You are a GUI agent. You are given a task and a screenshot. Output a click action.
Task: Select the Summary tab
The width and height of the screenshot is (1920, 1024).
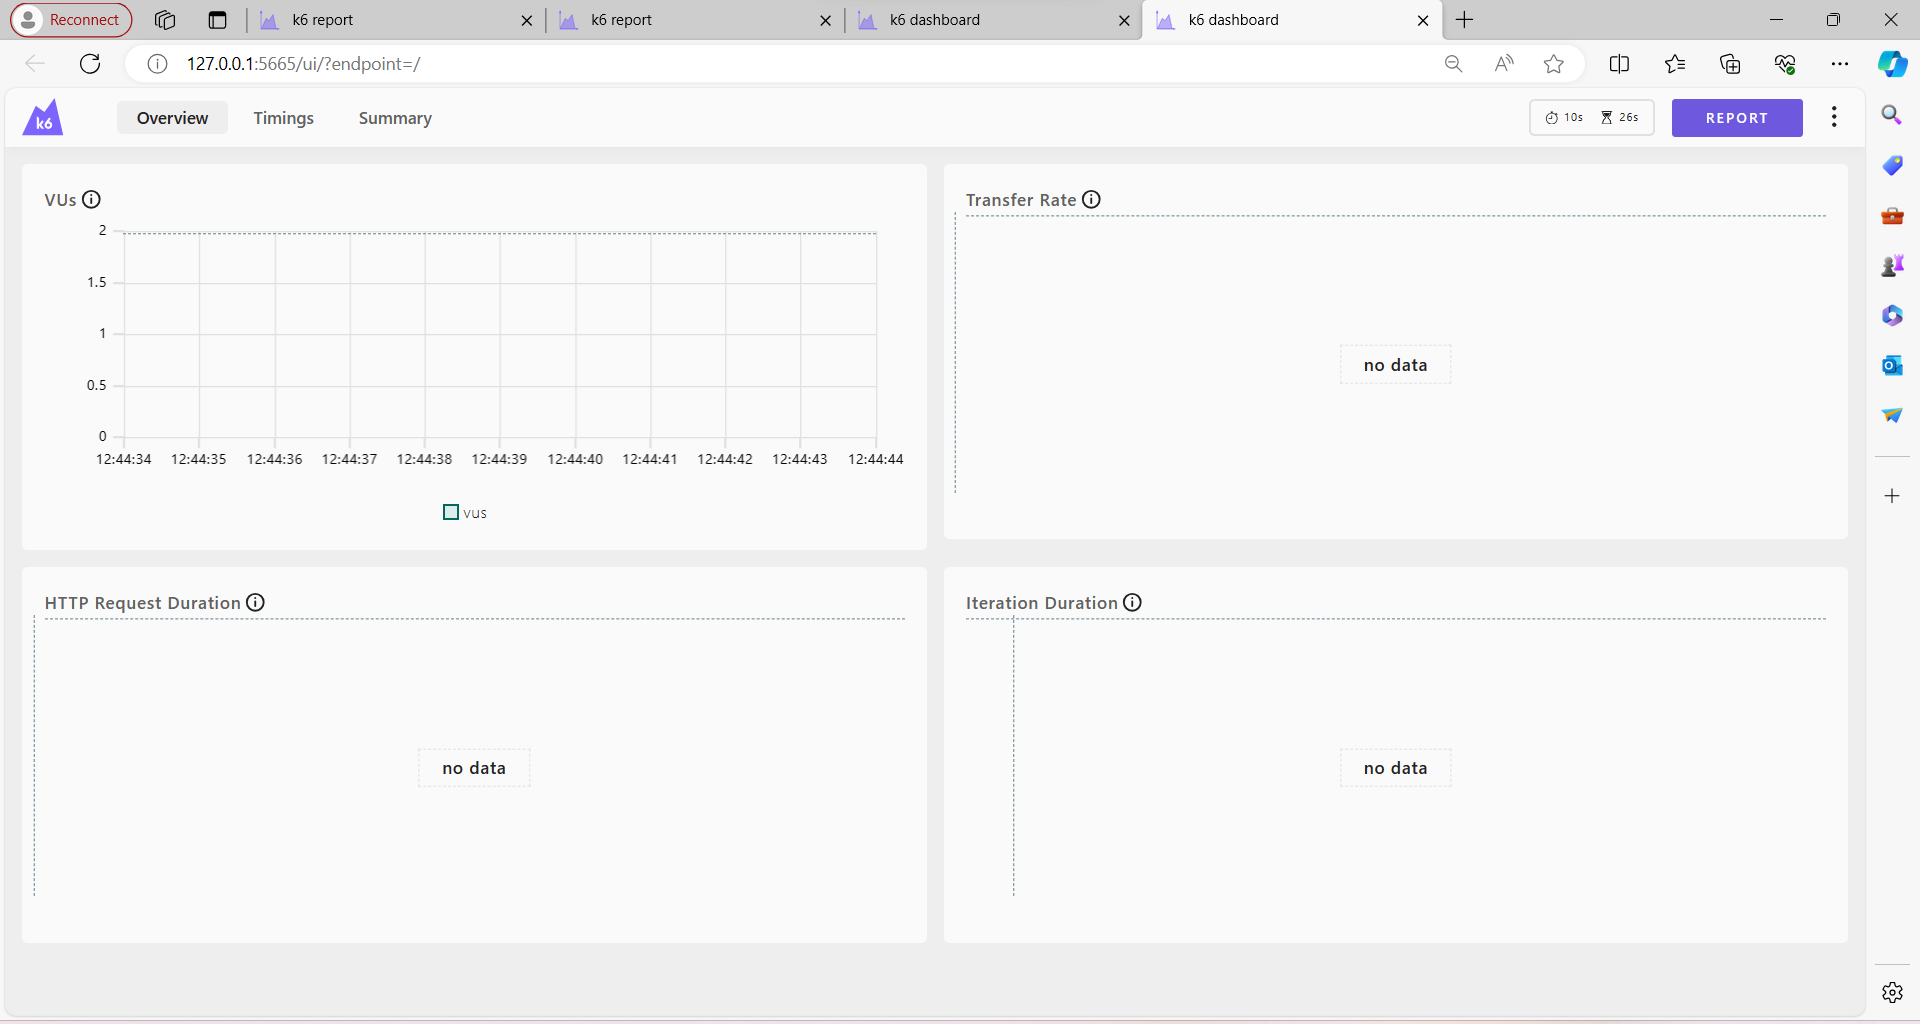pos(394,117)
